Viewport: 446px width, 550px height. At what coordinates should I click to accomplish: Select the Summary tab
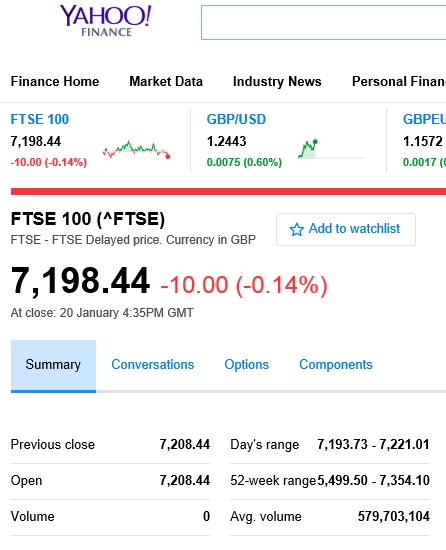[53, 365]
